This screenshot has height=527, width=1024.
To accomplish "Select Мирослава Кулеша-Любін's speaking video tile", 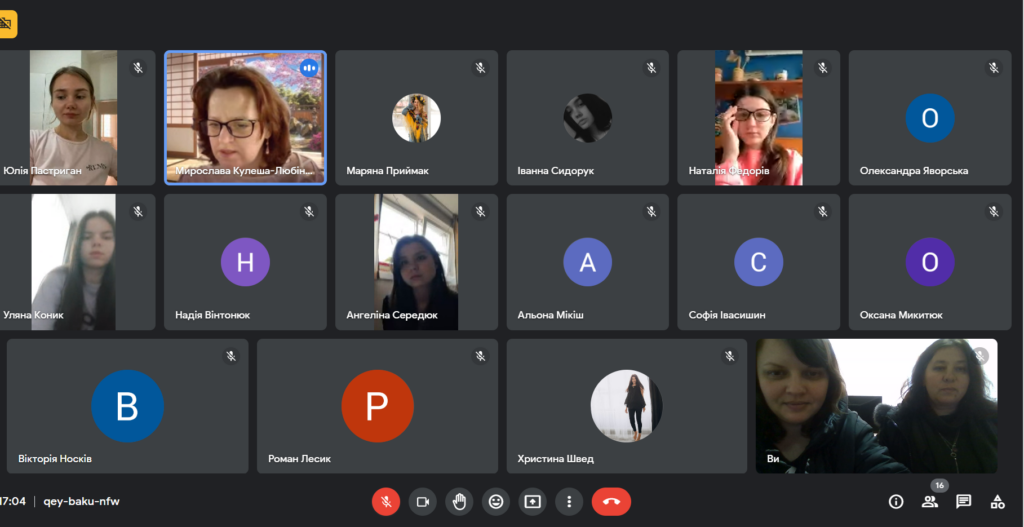I will click(x=245, y=118).
